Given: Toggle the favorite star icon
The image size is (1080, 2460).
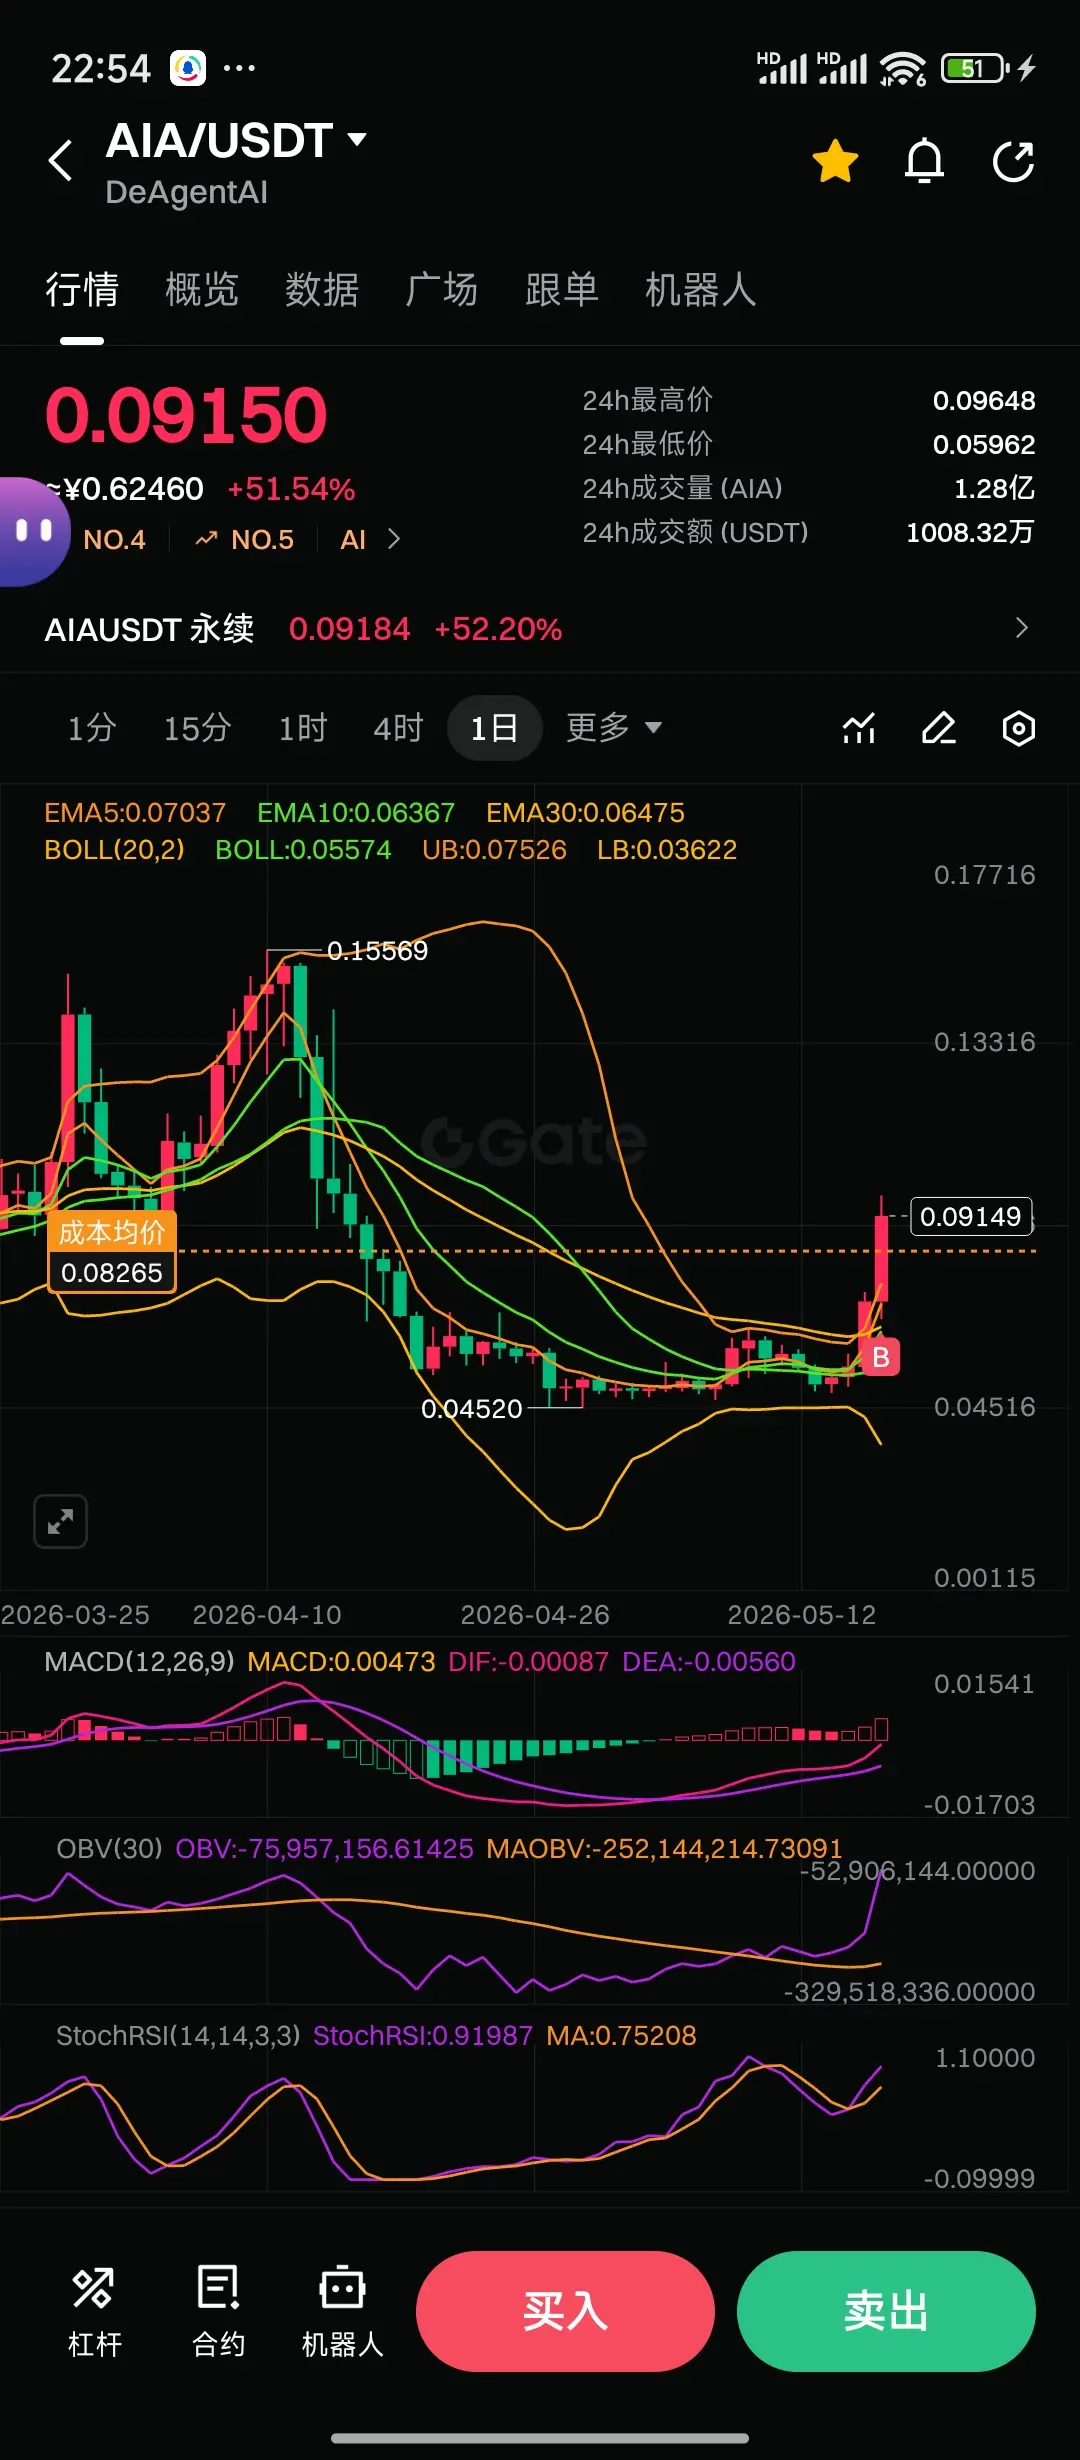Looking at the screenshot, I should tap(835, 161).
